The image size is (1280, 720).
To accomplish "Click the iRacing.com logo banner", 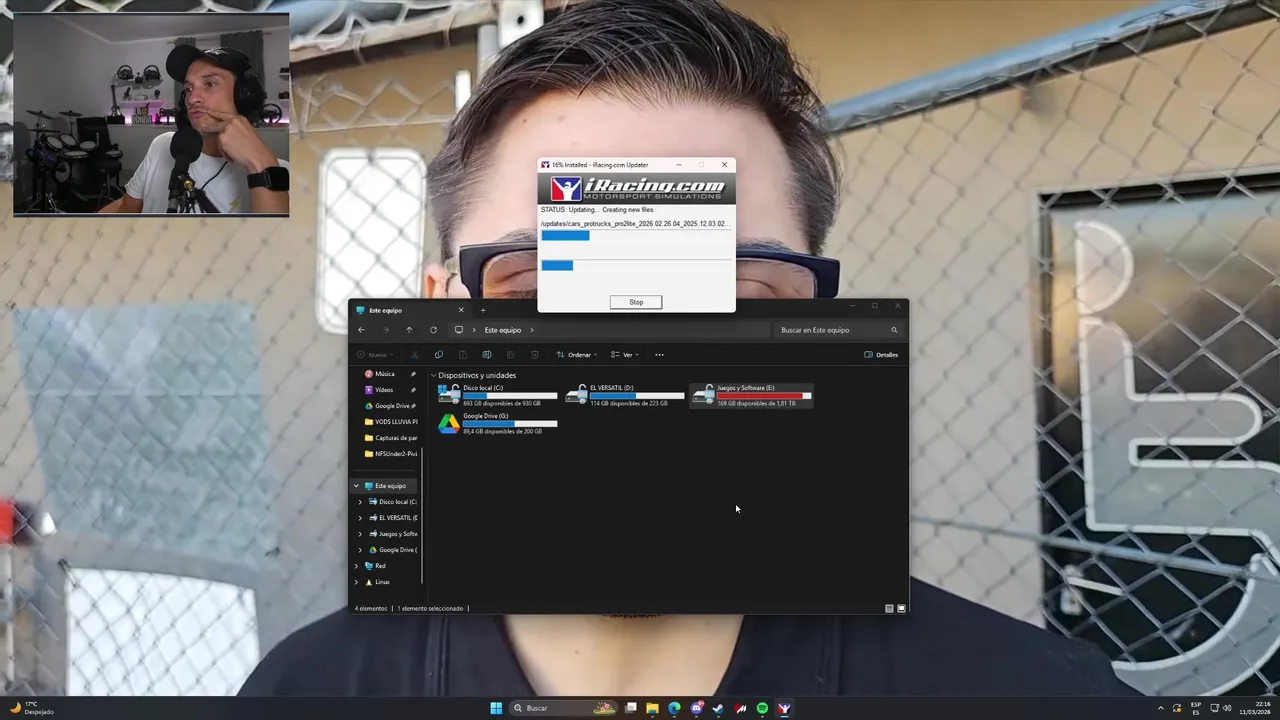I will [636, 189].
